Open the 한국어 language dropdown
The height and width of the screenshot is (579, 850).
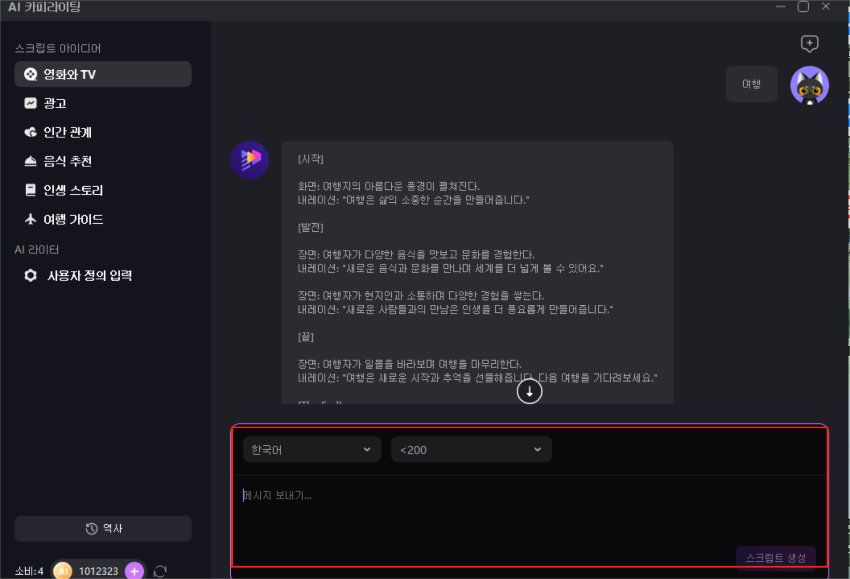tap(311, 450)
